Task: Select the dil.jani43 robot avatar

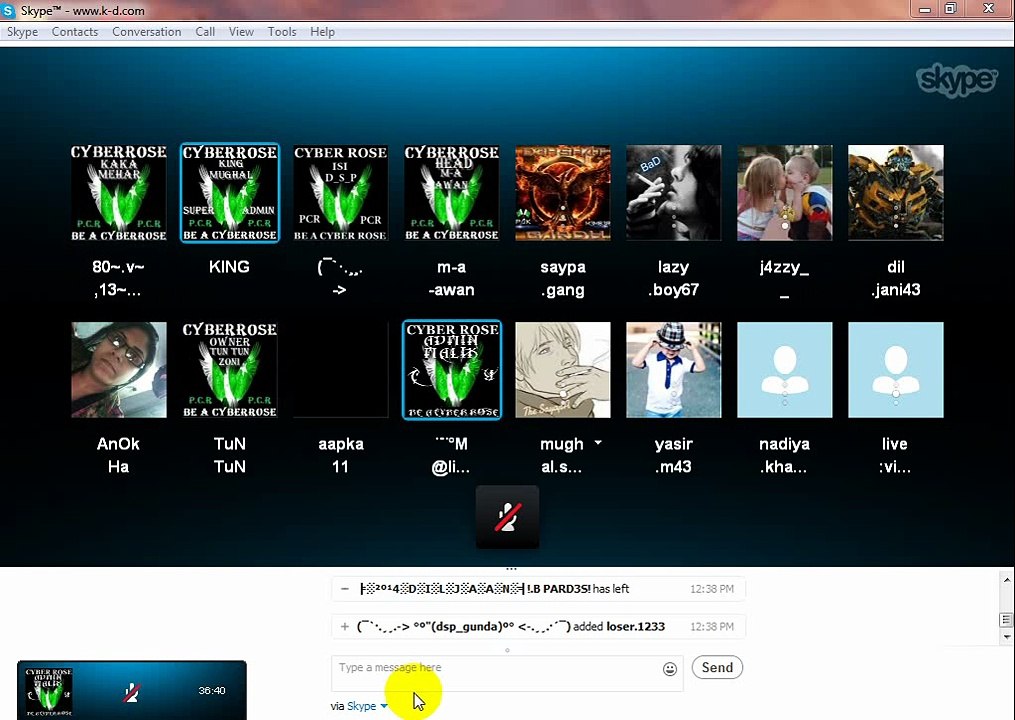Action: pos(896,193)
